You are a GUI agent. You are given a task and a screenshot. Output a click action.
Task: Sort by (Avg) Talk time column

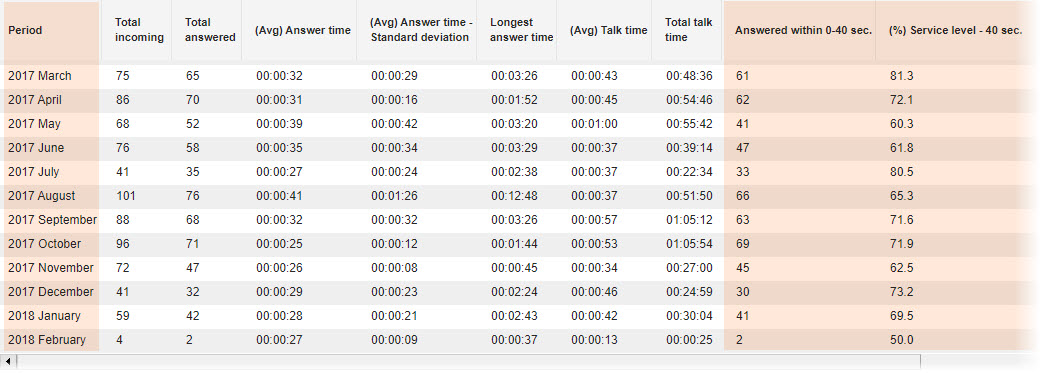point(608,30)
